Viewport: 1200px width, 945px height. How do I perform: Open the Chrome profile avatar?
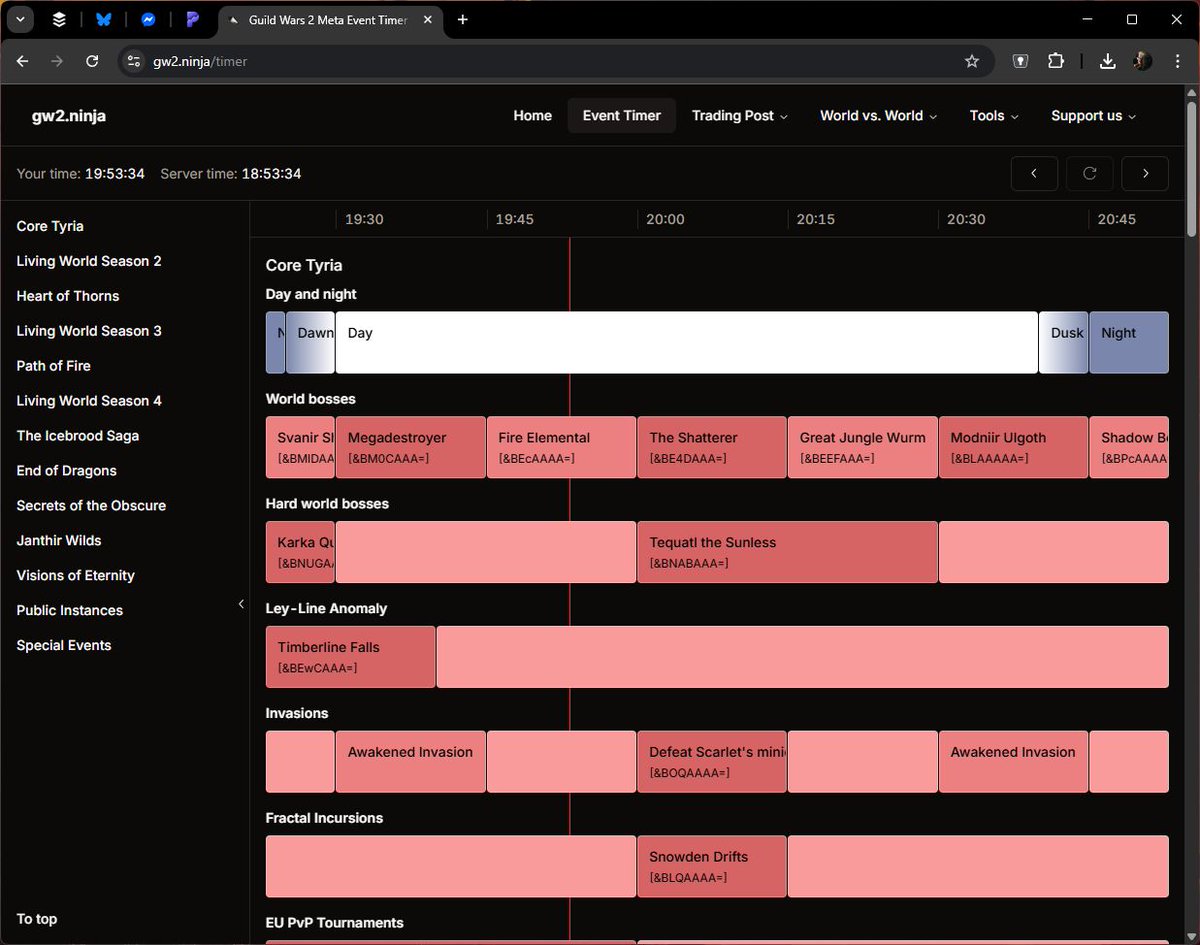click(1142, 61)
